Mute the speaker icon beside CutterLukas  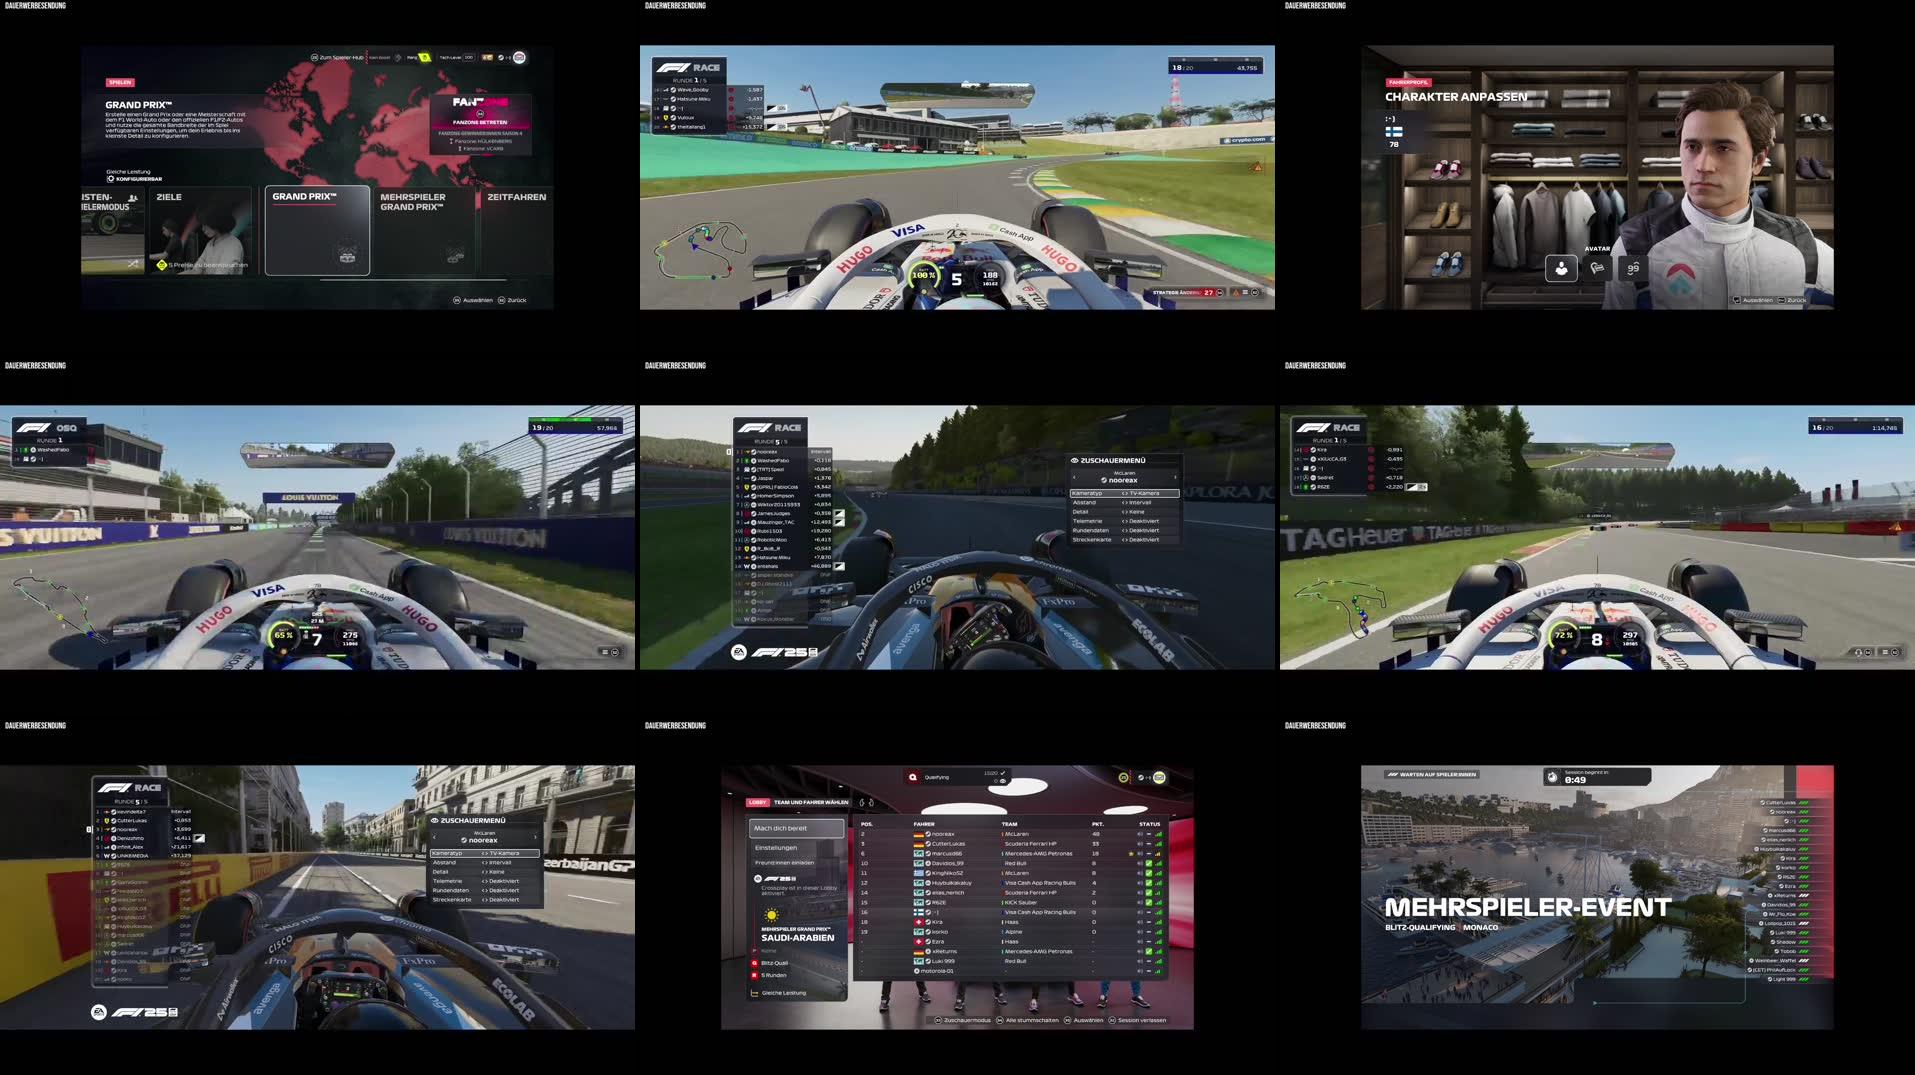(1139, 843)
